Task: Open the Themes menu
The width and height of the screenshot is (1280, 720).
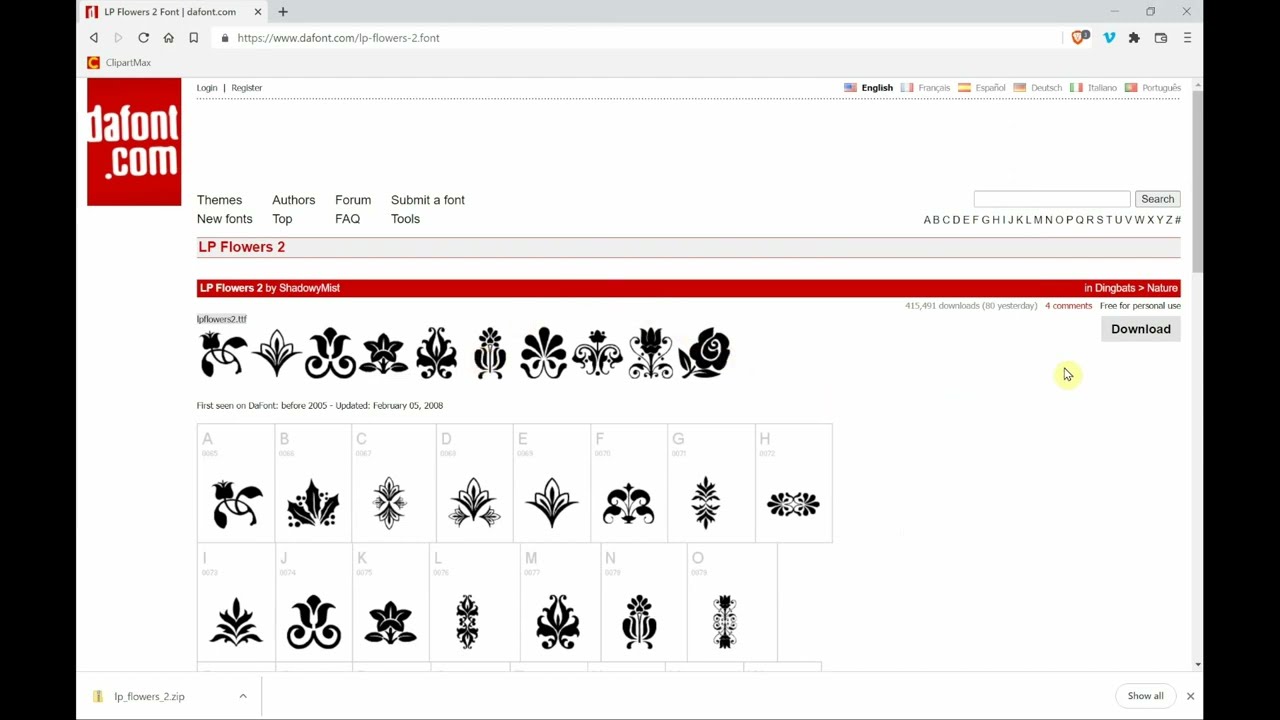Action: (x=219, y=200)
